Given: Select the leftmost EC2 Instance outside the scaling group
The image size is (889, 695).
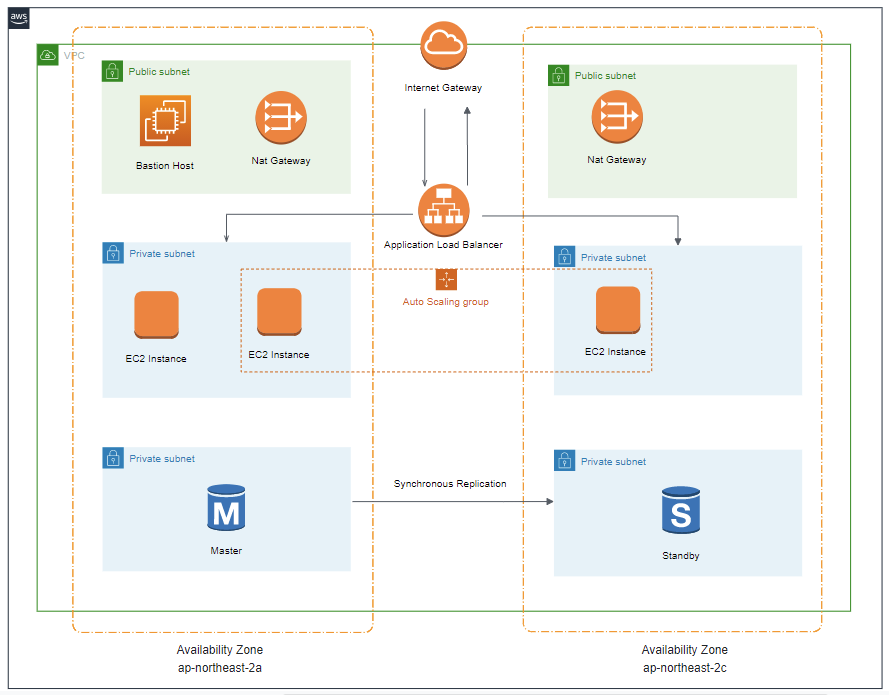Looking at the screenshot, I should click(156, 315).
